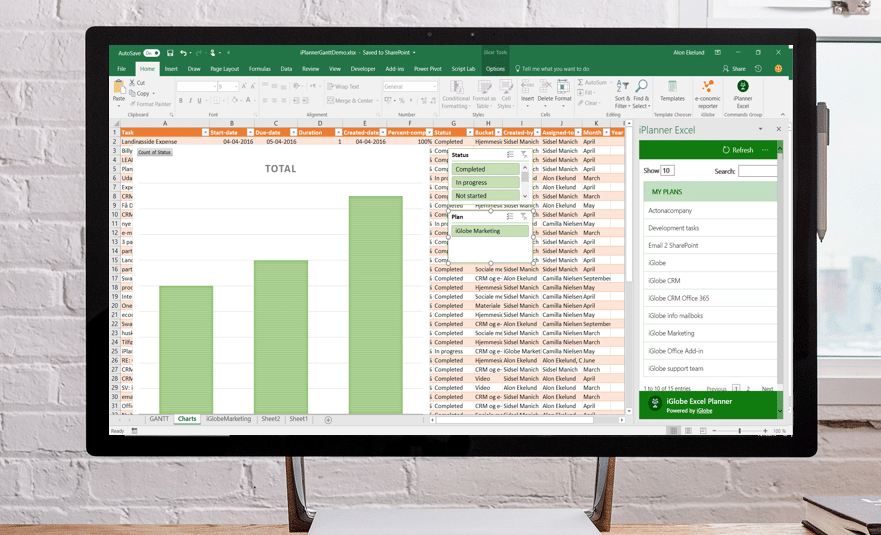Click the Copy icon

coord(133,93)
